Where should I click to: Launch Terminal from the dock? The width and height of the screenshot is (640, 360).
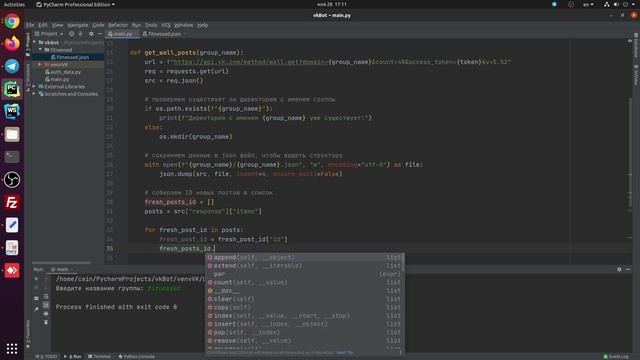(12, 157)
